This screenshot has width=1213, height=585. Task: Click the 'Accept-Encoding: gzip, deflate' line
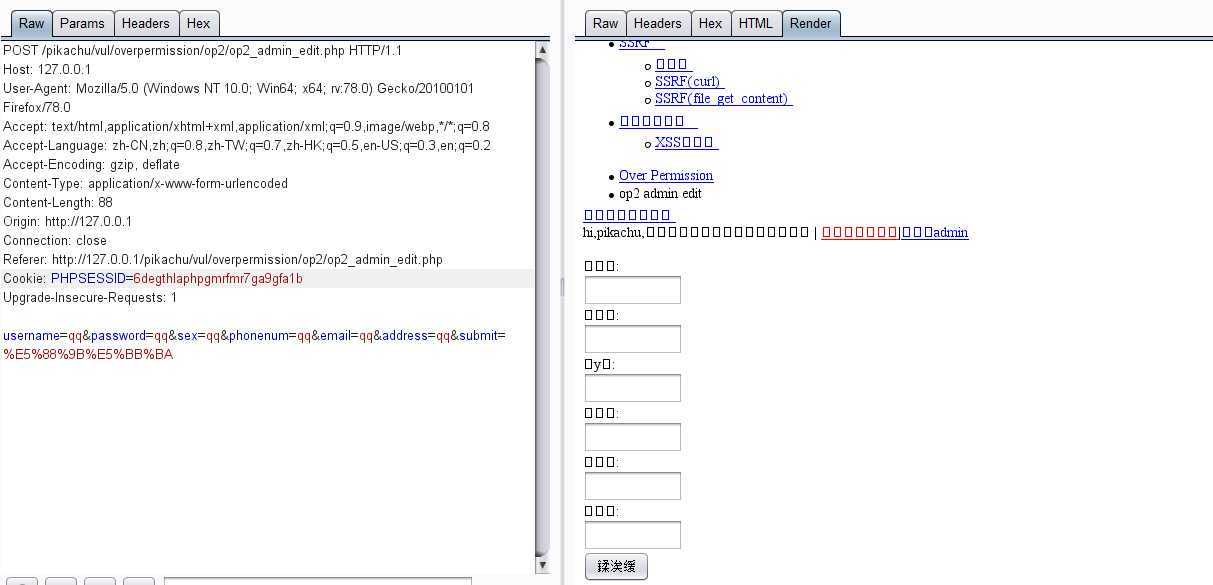(x=92, y=164)
